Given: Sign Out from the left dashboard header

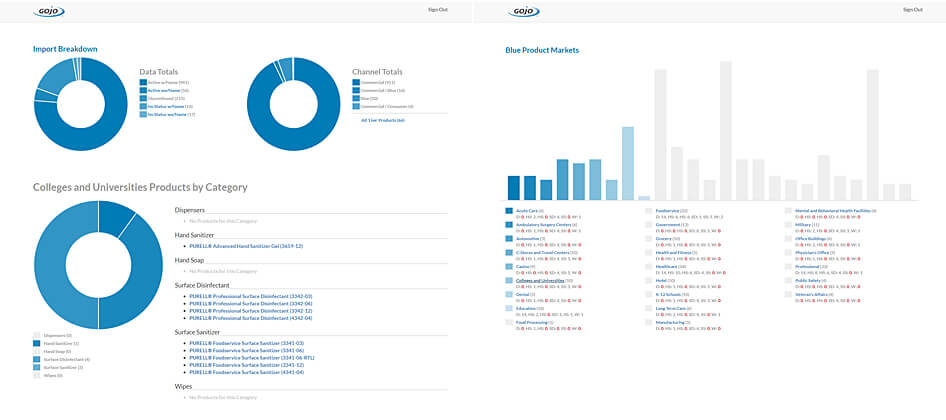Looking at the screenshot, I should click(437, 9).
